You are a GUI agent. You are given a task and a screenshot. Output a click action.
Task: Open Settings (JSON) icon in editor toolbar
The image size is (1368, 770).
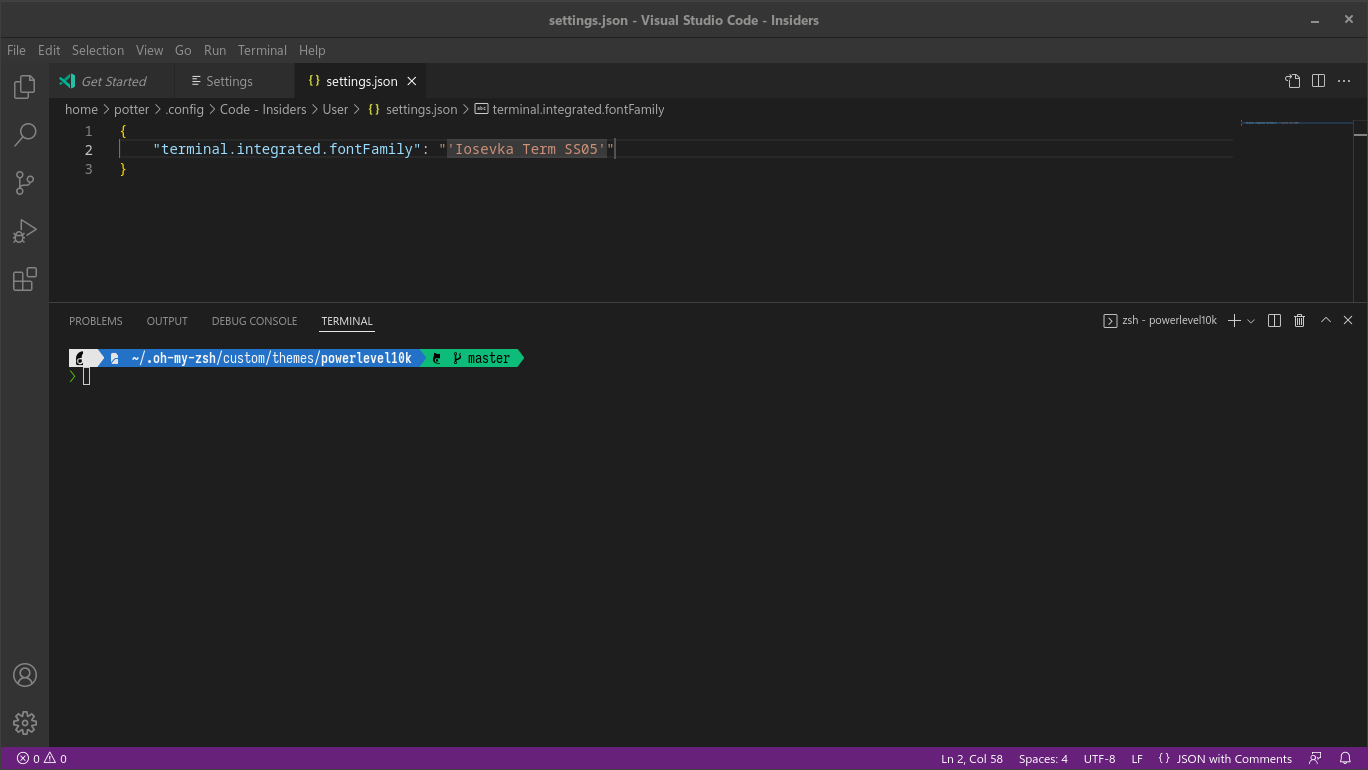pyautogui.click(x=1292, y=81)
